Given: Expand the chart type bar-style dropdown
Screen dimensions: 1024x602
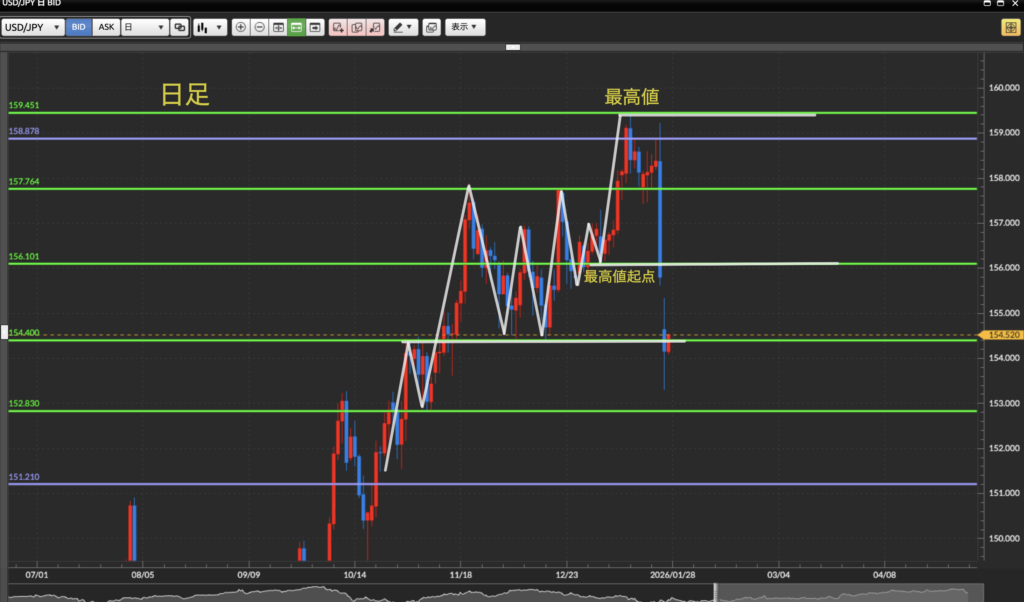Looking at the screenshot, I should pos(209,28).
